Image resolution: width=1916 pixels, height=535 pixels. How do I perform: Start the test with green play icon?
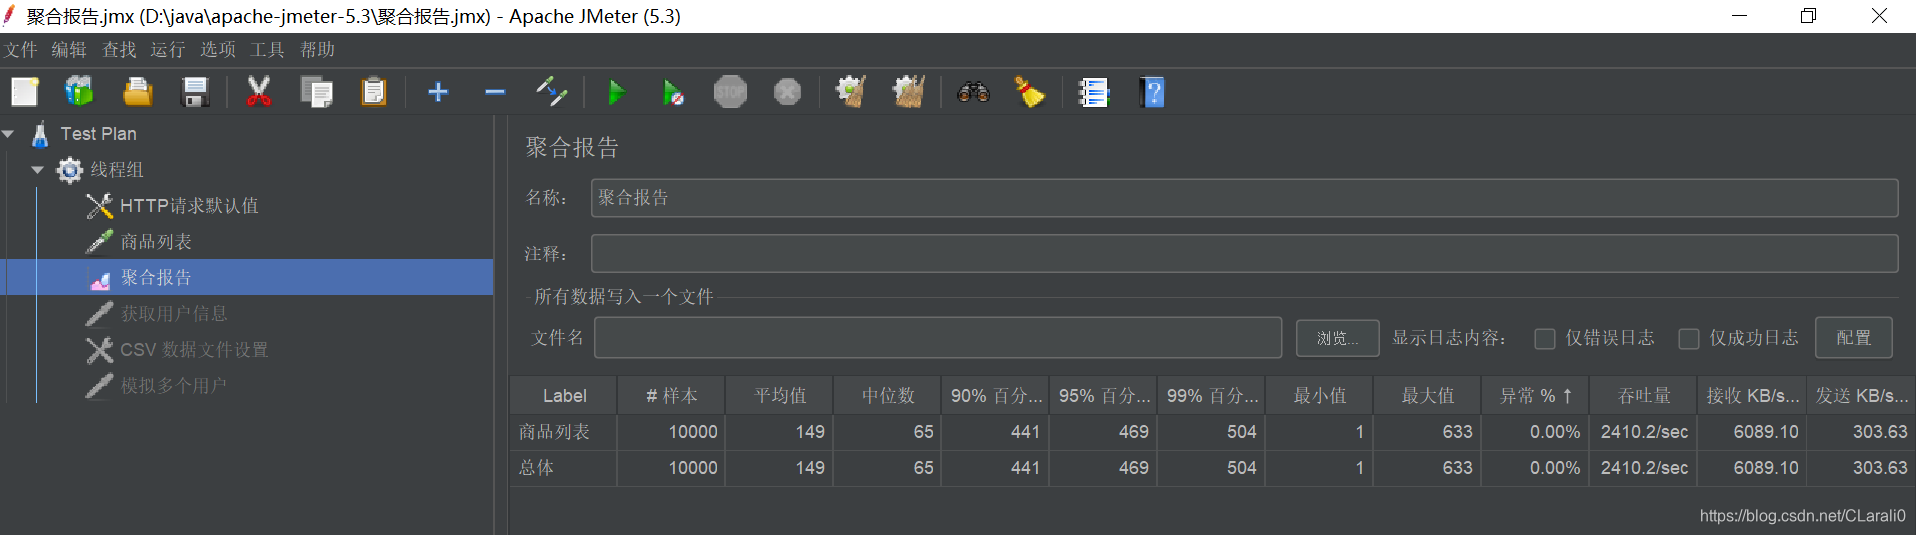616,93
